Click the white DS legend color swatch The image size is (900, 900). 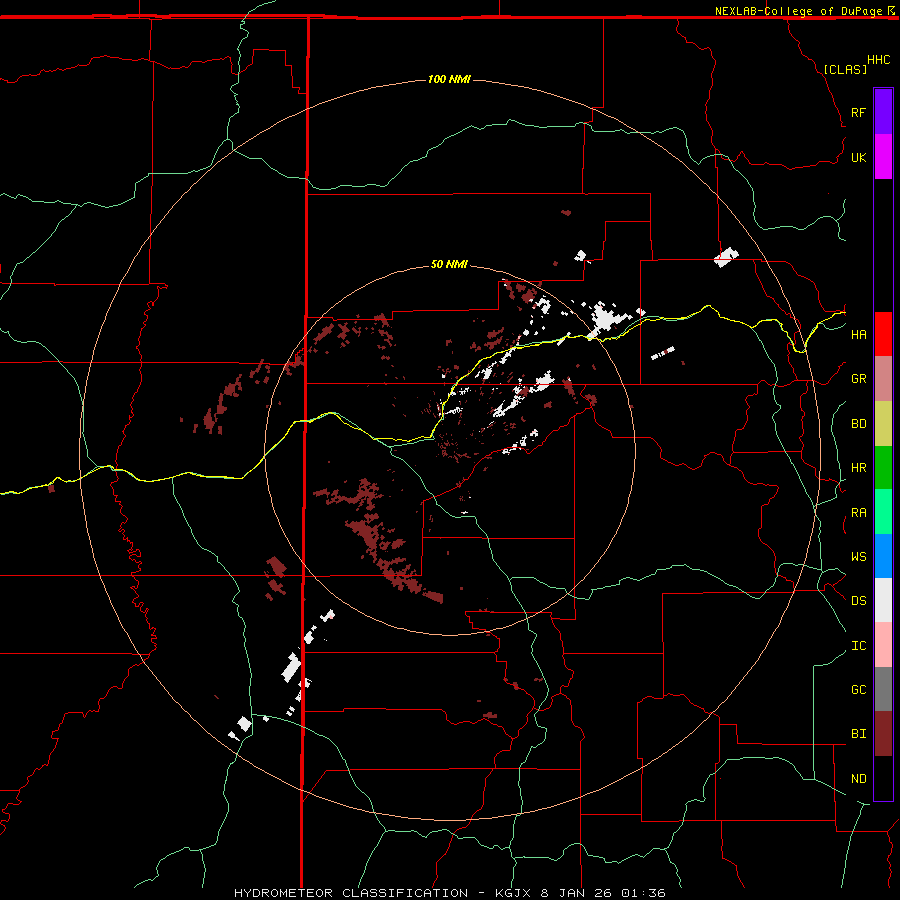click(883, 600)
